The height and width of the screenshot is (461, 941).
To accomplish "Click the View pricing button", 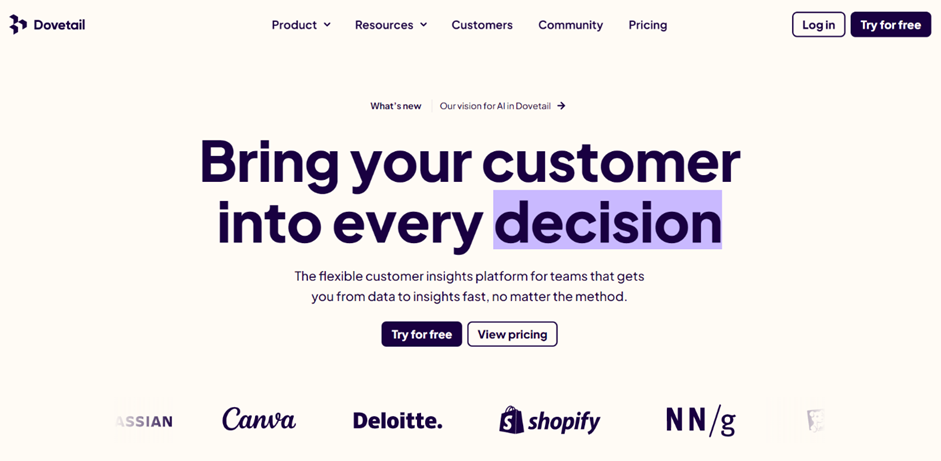I will 513,334.
